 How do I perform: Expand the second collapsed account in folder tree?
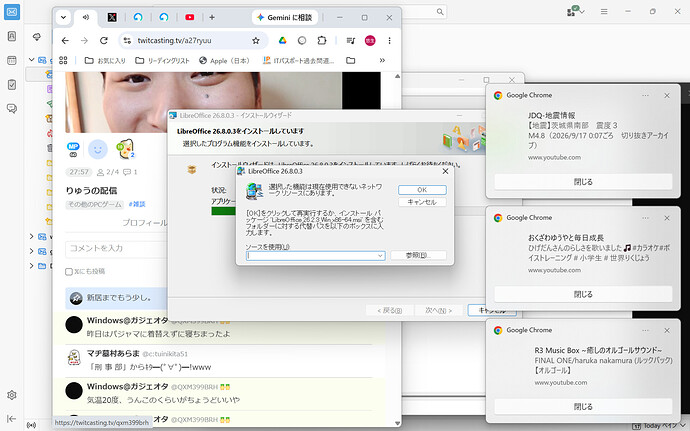(31, 236)
